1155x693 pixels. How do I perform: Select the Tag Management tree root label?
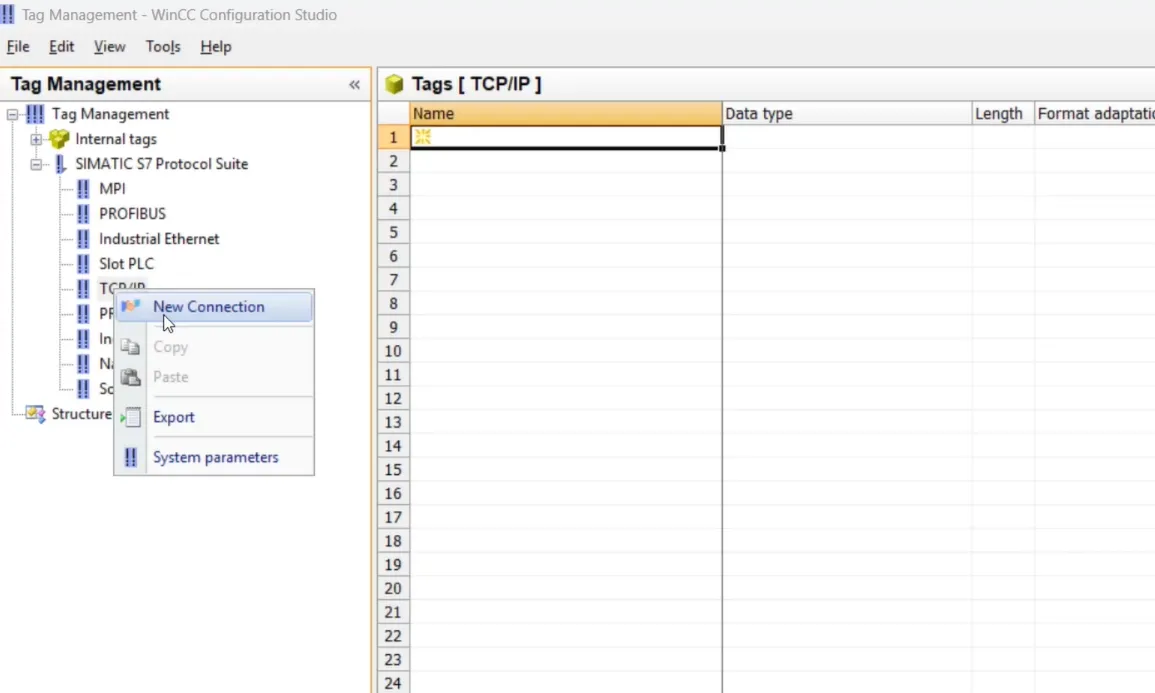[110, 114]
